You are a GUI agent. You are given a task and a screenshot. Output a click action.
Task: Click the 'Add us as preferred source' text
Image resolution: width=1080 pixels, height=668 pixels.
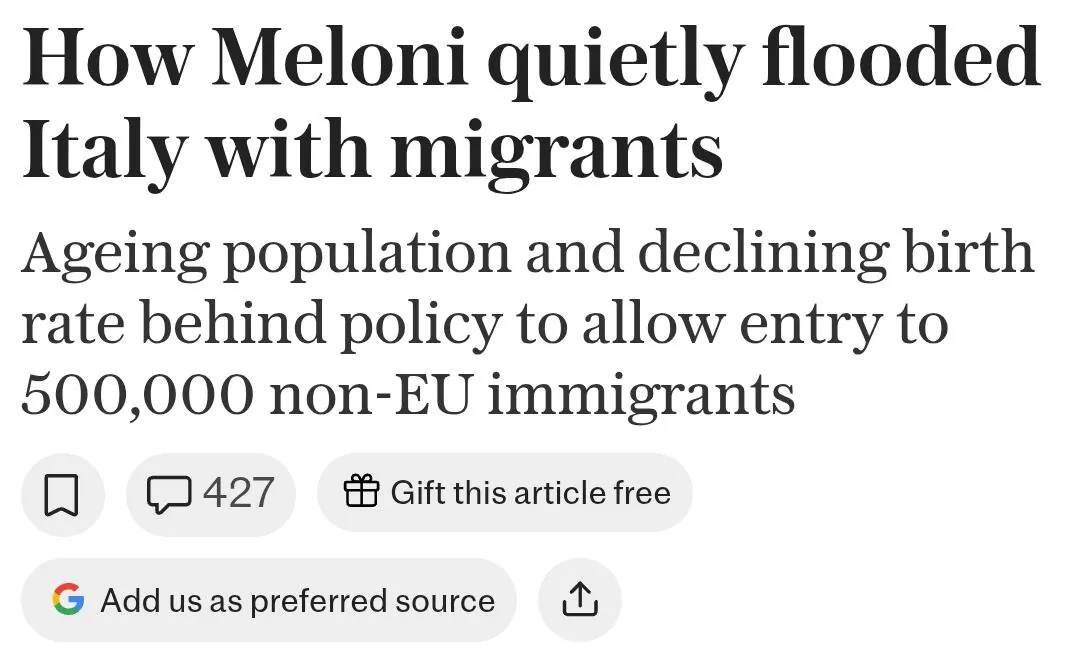click(x=297, y=601)
